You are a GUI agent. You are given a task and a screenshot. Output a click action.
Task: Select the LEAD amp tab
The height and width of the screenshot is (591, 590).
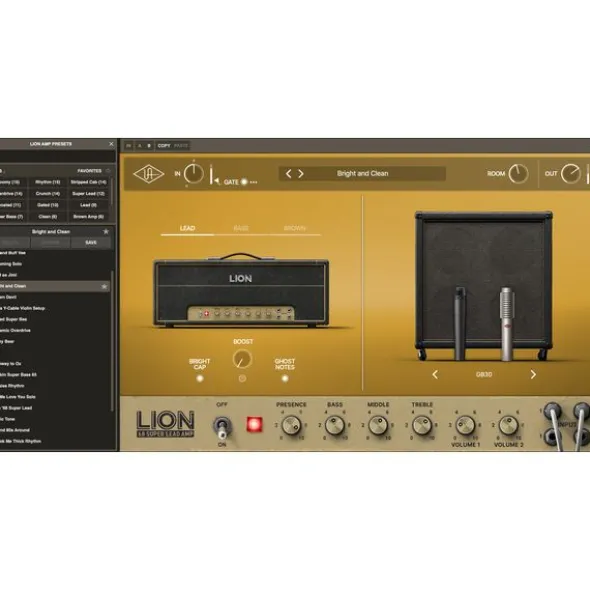coord(187,228)
